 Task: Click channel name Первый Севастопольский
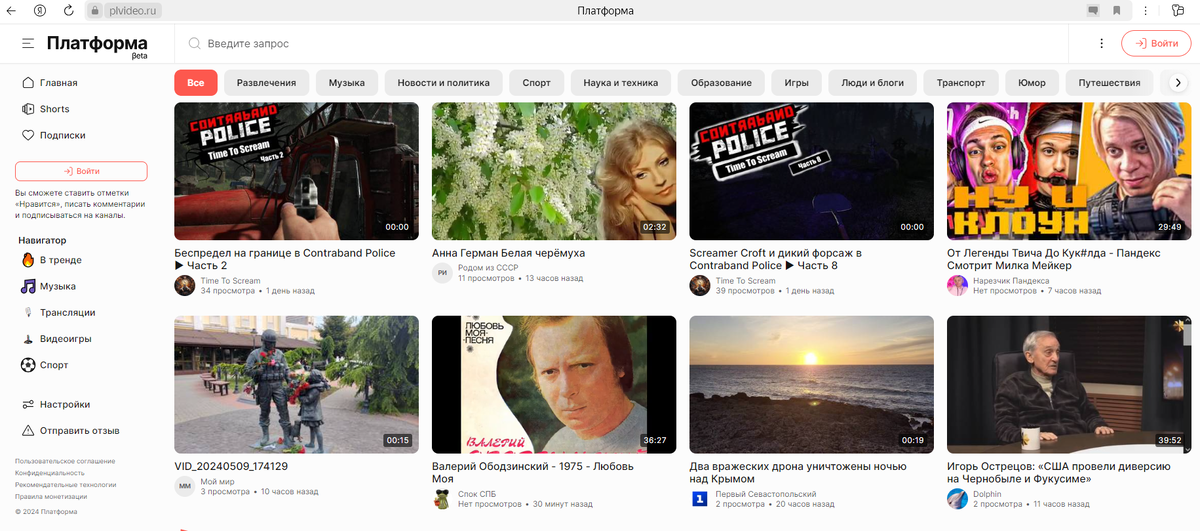[766, 494]
